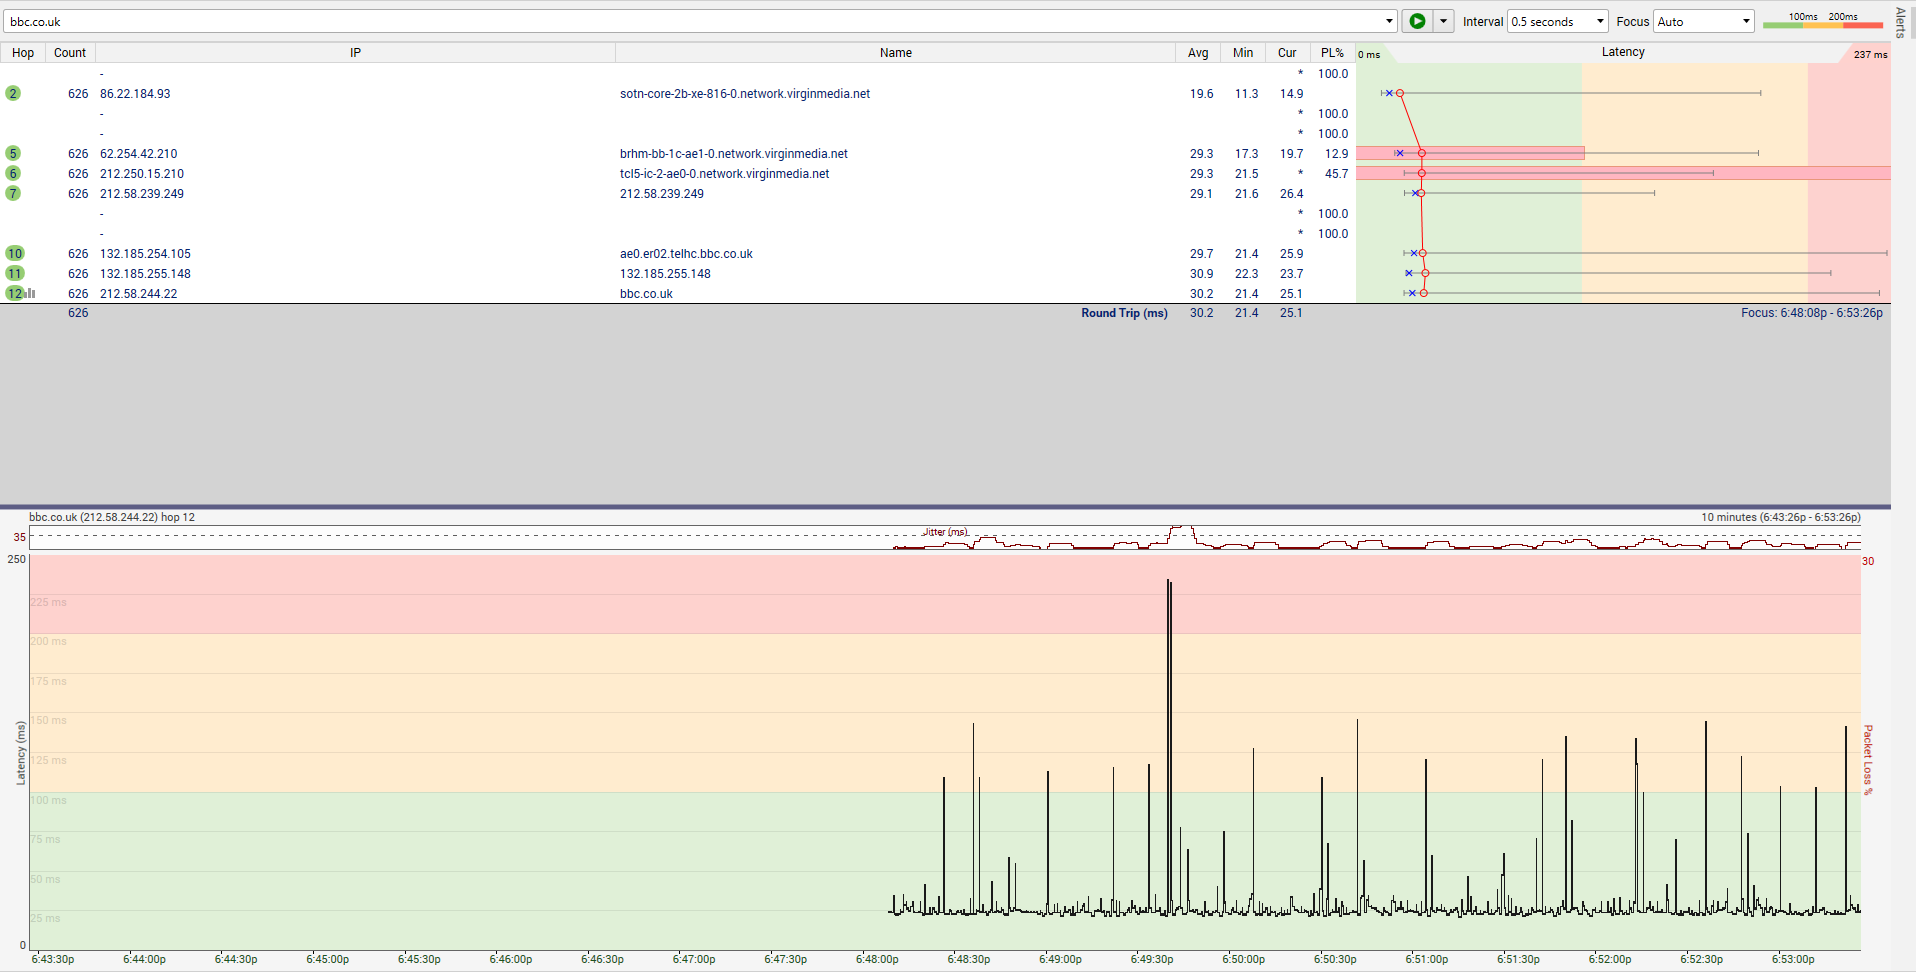1916x972 pixels.
Task: Click the hop 2 latency marker in graph
Action: pos(1400,93)
